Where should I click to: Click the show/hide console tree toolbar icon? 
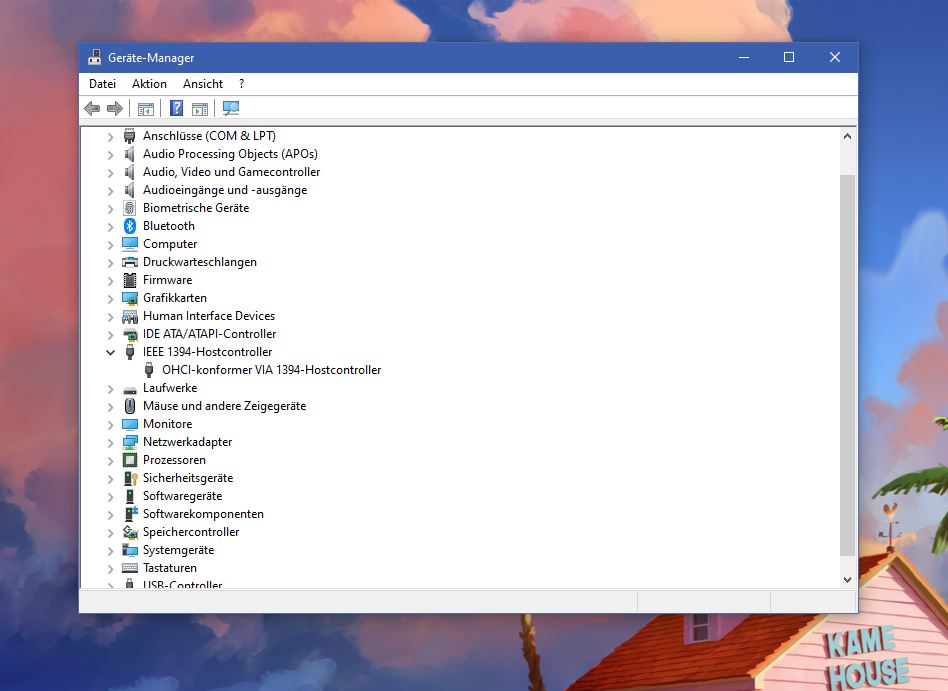pos(146,109)
